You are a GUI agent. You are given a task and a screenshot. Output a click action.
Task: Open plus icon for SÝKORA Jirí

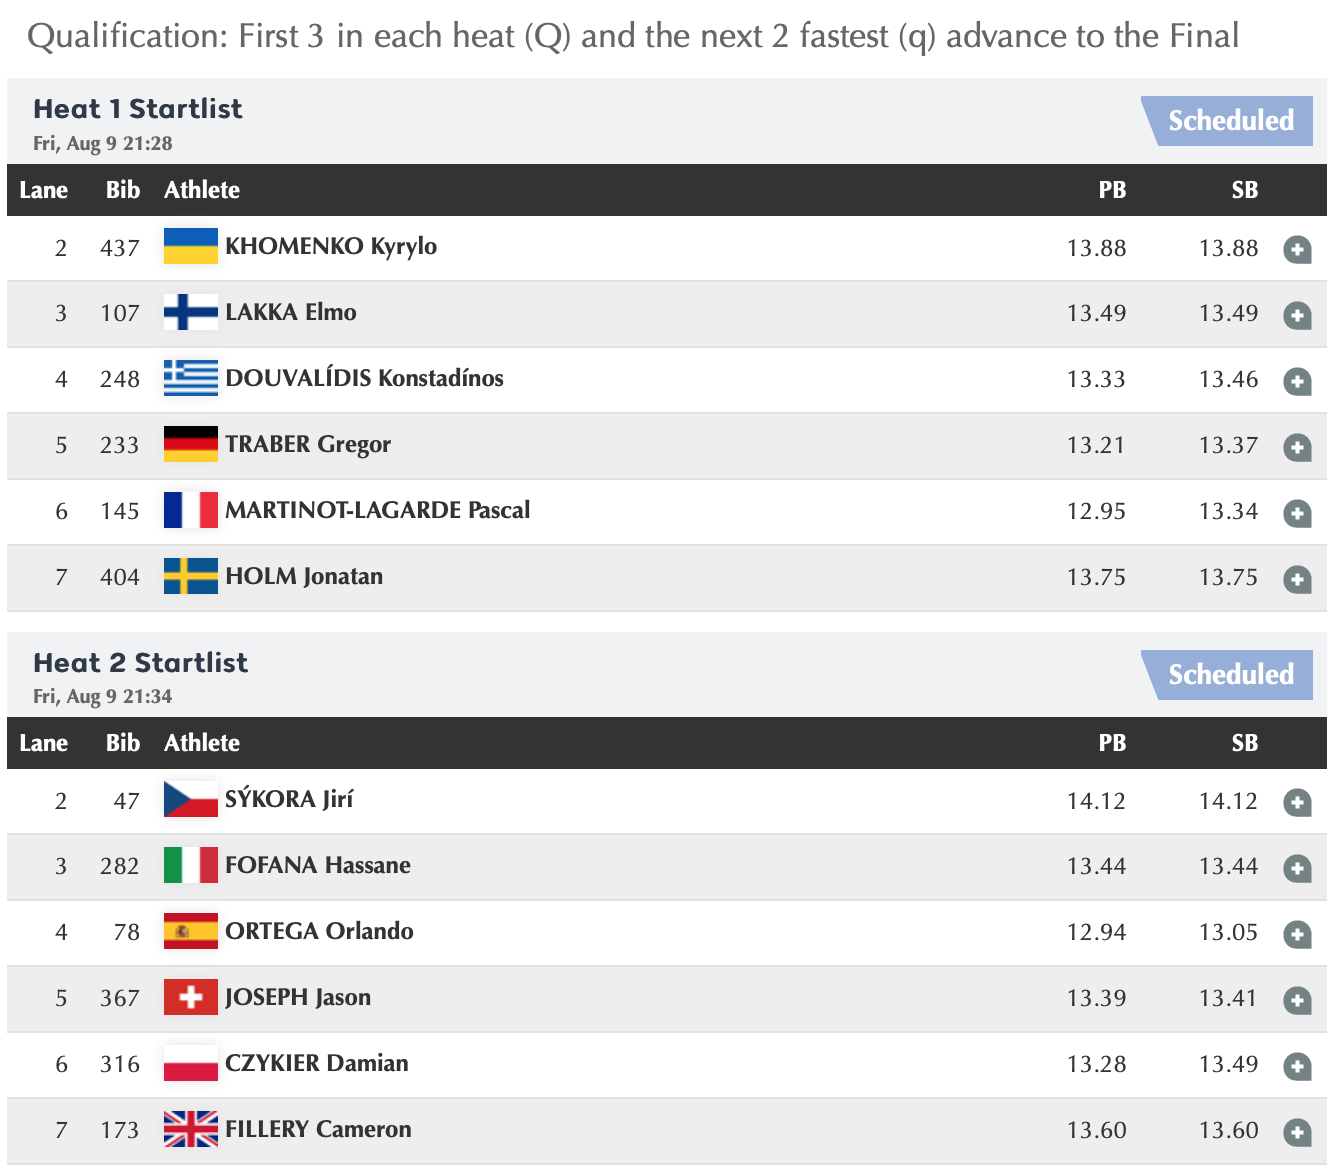(x=1297, y=802)
